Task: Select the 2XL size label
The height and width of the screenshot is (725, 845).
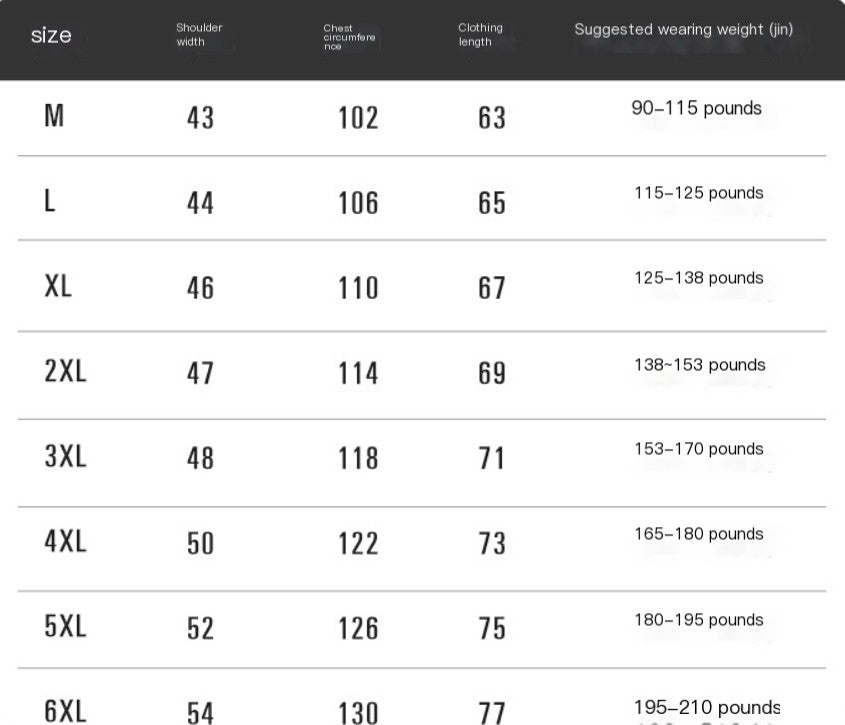Action: [65, 371]
